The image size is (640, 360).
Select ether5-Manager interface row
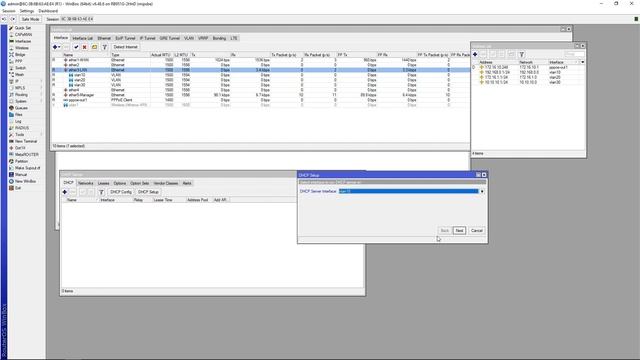pos(260,95)
